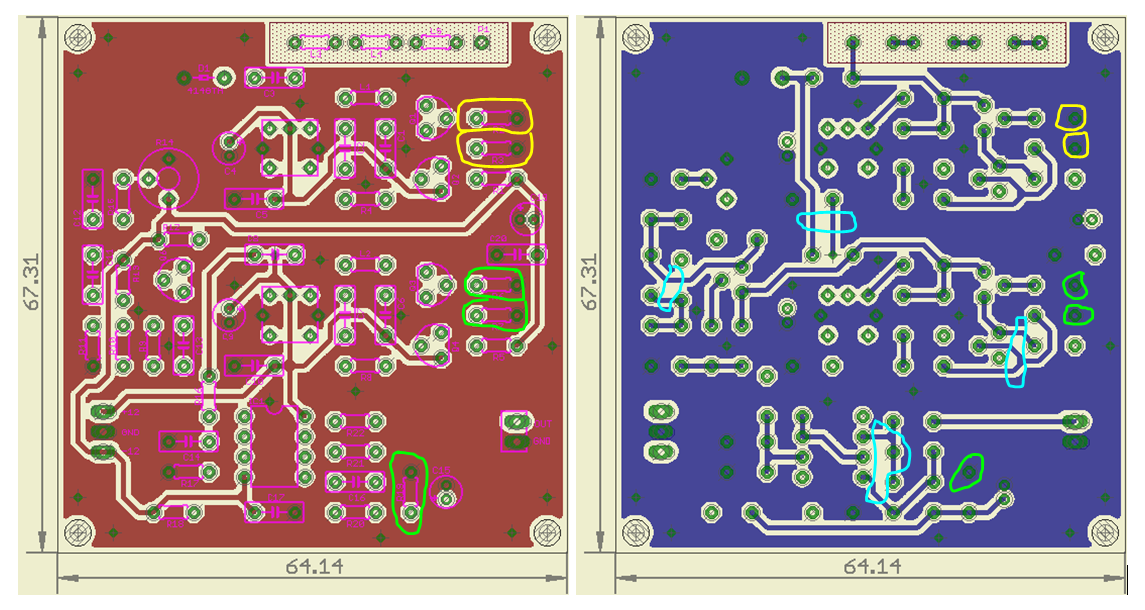
Task: Select the large cyan marking at blue board bottom
Action: 886,460
